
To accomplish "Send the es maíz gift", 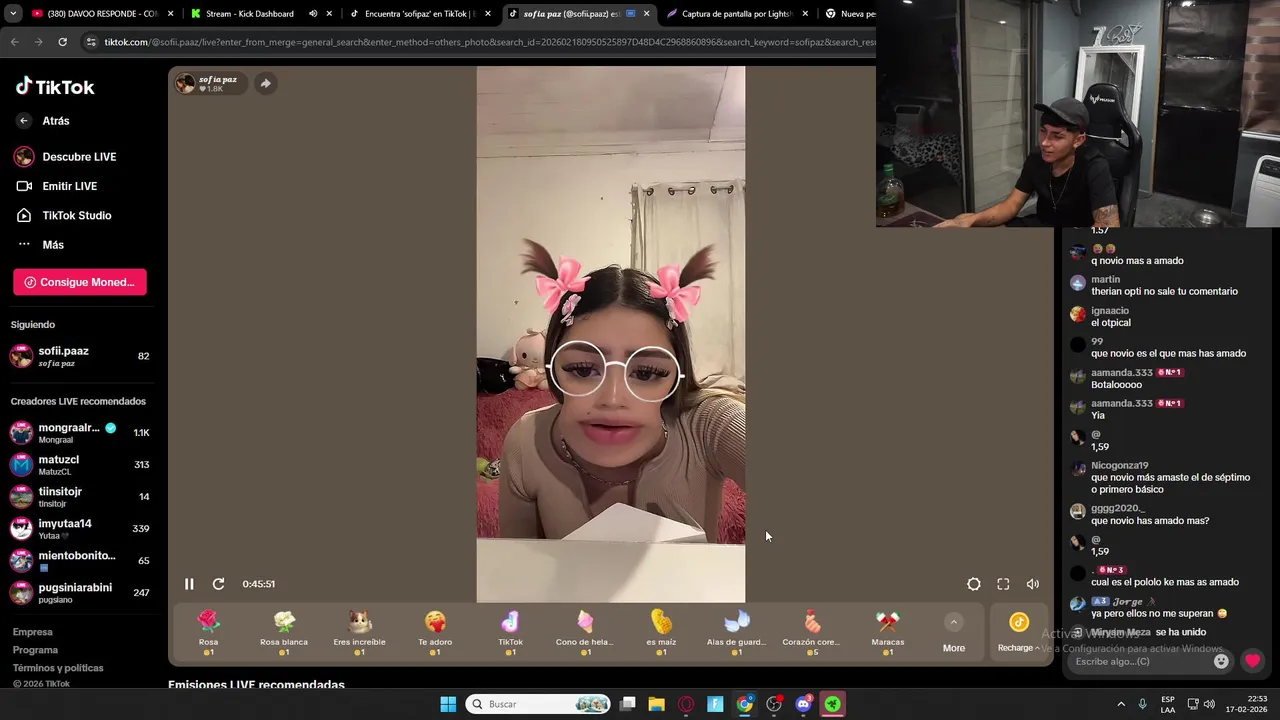I will point(661,632).
